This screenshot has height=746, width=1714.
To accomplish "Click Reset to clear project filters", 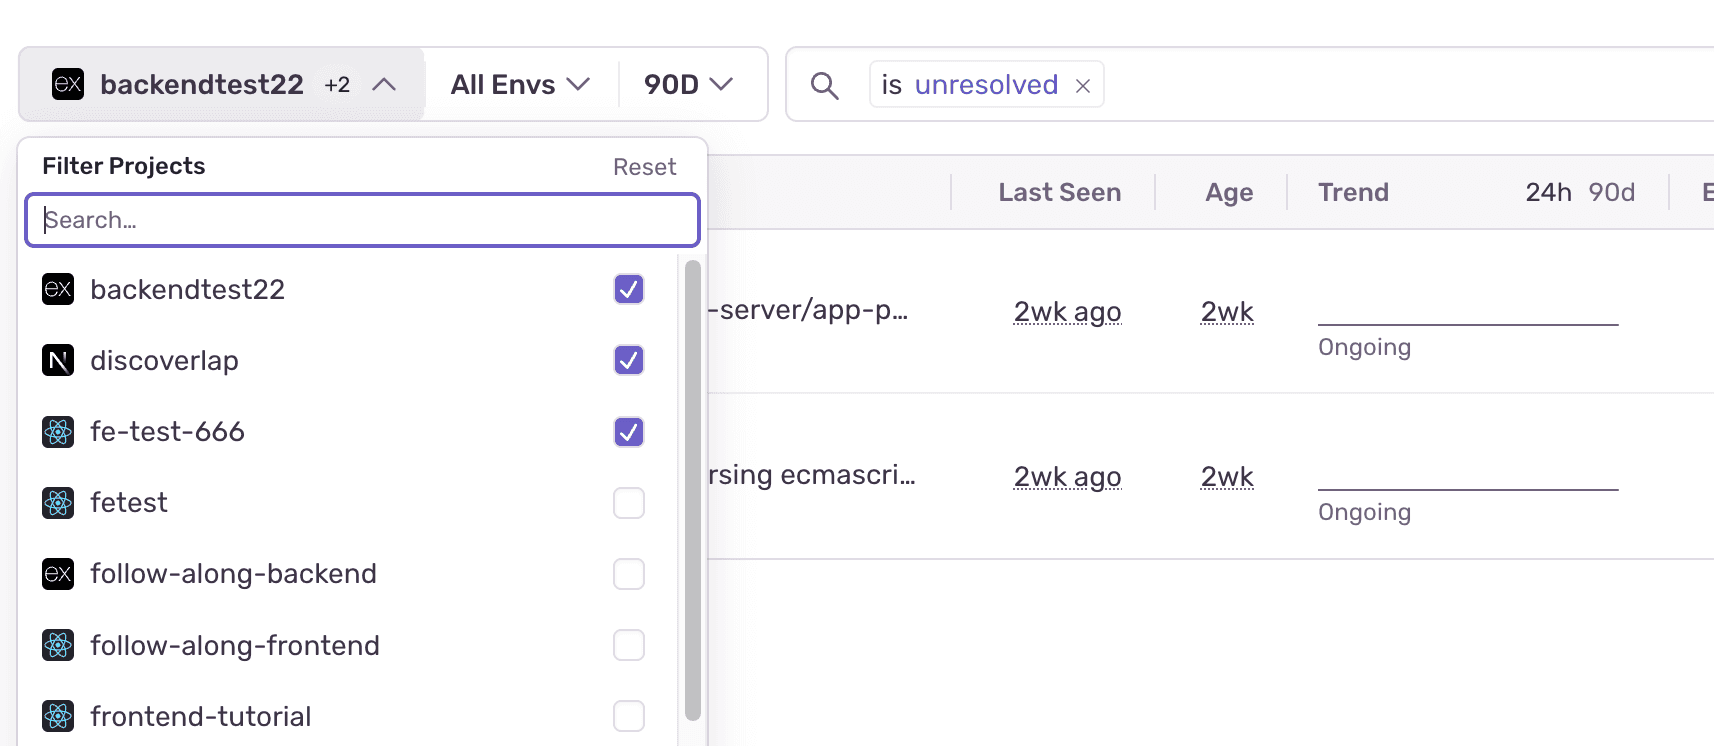I will 644,166.
